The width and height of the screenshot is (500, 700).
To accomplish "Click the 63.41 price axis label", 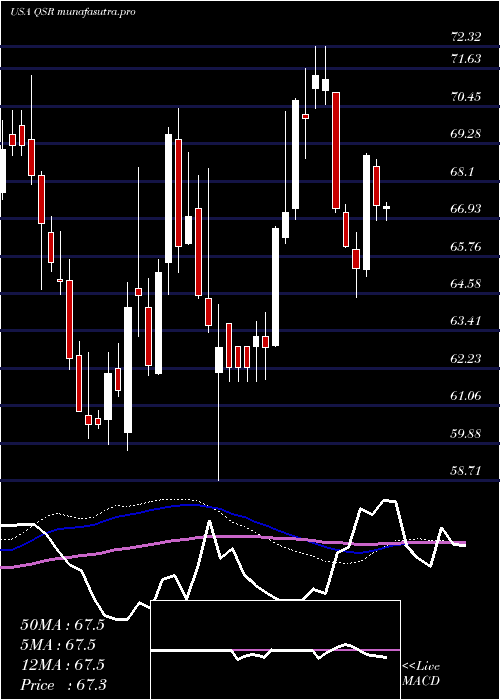I will (x=466, y=321).
